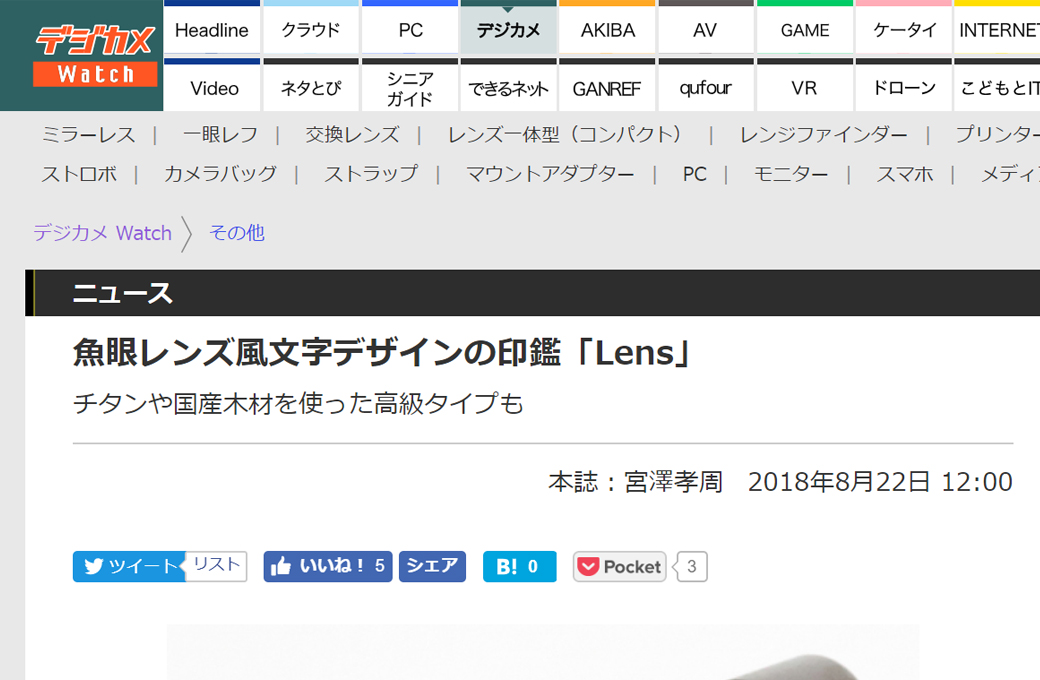Viewport: 1040px width, 680px height.
Task: Click the Twitter bird icon on the tweet button
Action: [94, 567]
